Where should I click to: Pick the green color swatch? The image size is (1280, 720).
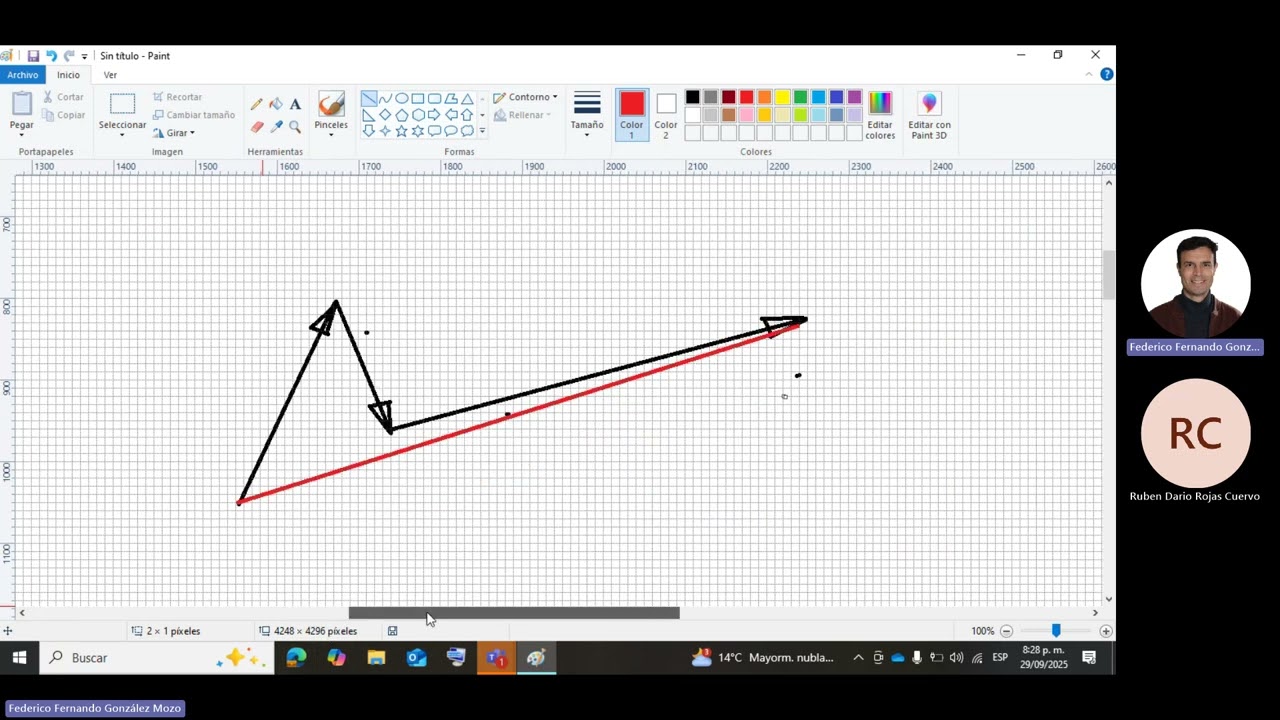coord(800,97)
